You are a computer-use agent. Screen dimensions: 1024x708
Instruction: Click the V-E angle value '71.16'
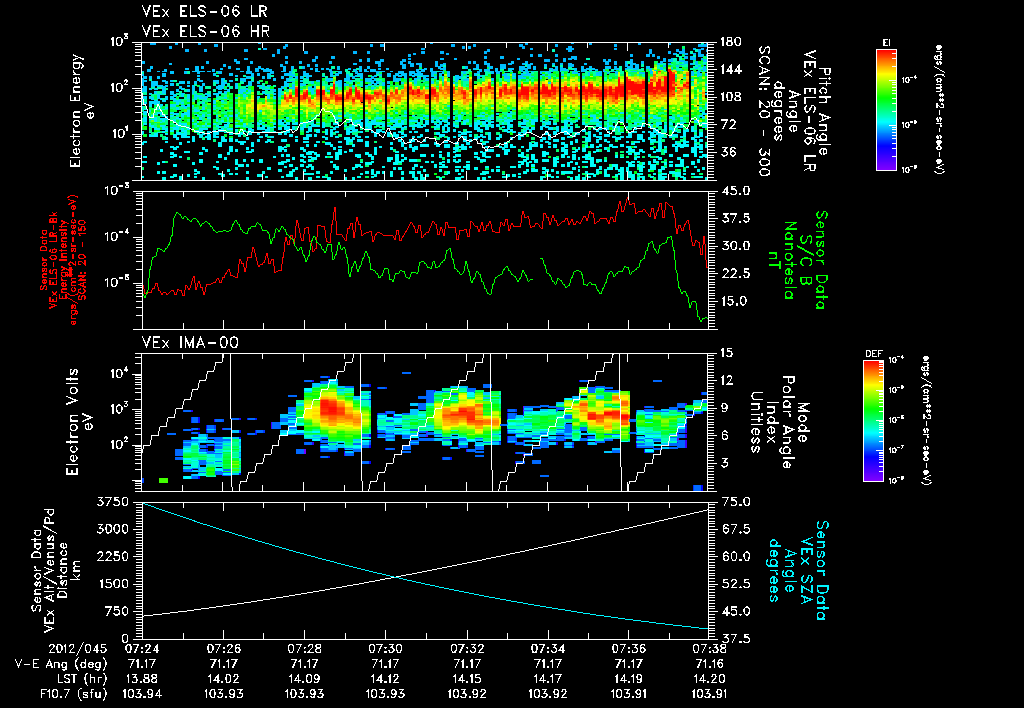tap(709, 664)
